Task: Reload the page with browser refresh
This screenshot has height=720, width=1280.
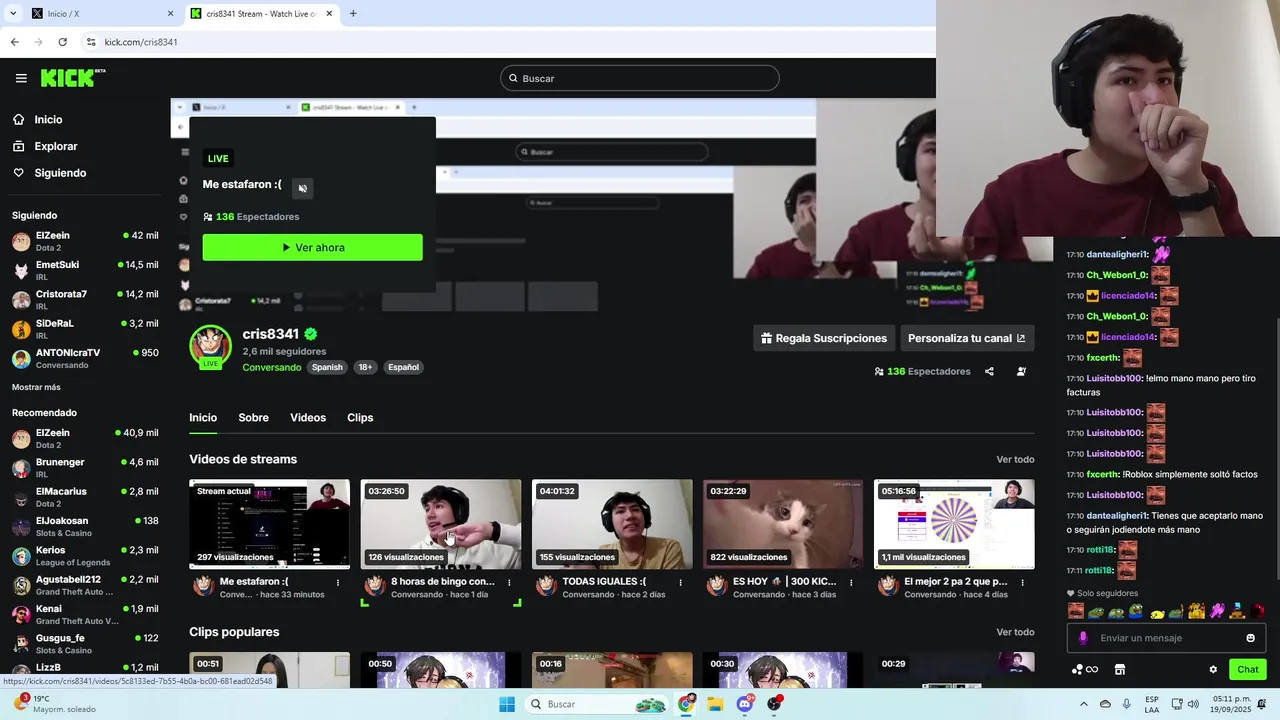Action: (x=62, y=42)
